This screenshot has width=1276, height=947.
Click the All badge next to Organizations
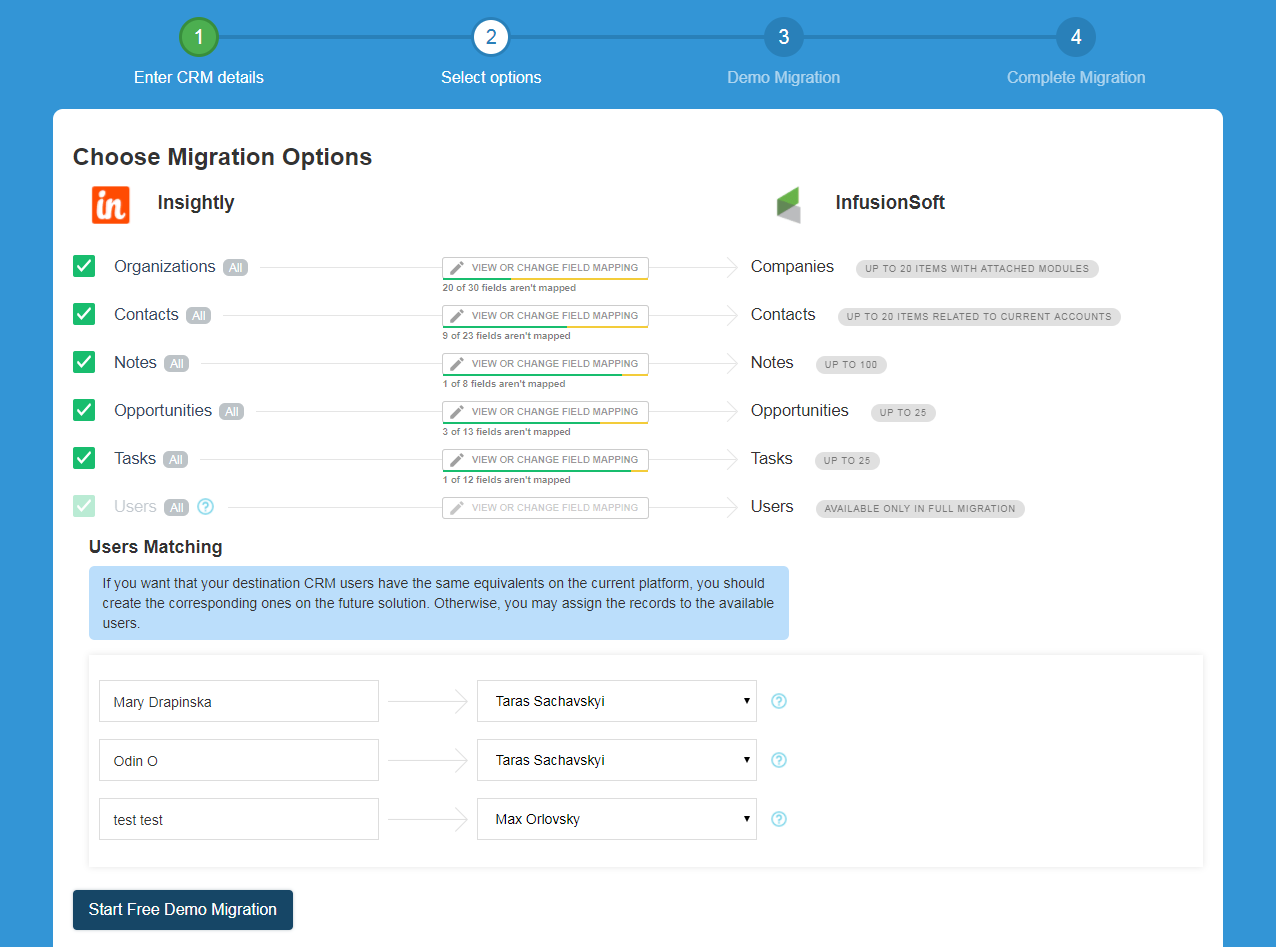tap(235, 268)
